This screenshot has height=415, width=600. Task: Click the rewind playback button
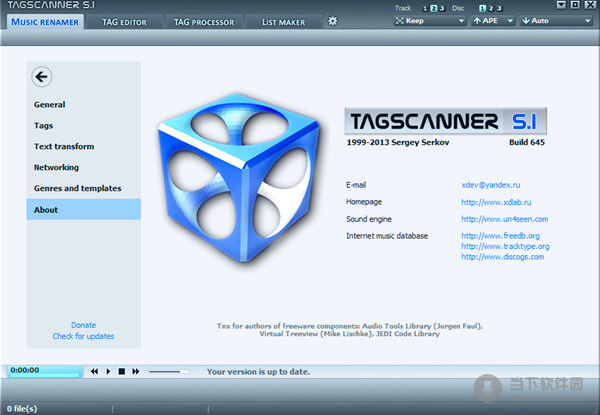(x=94, y=371)
